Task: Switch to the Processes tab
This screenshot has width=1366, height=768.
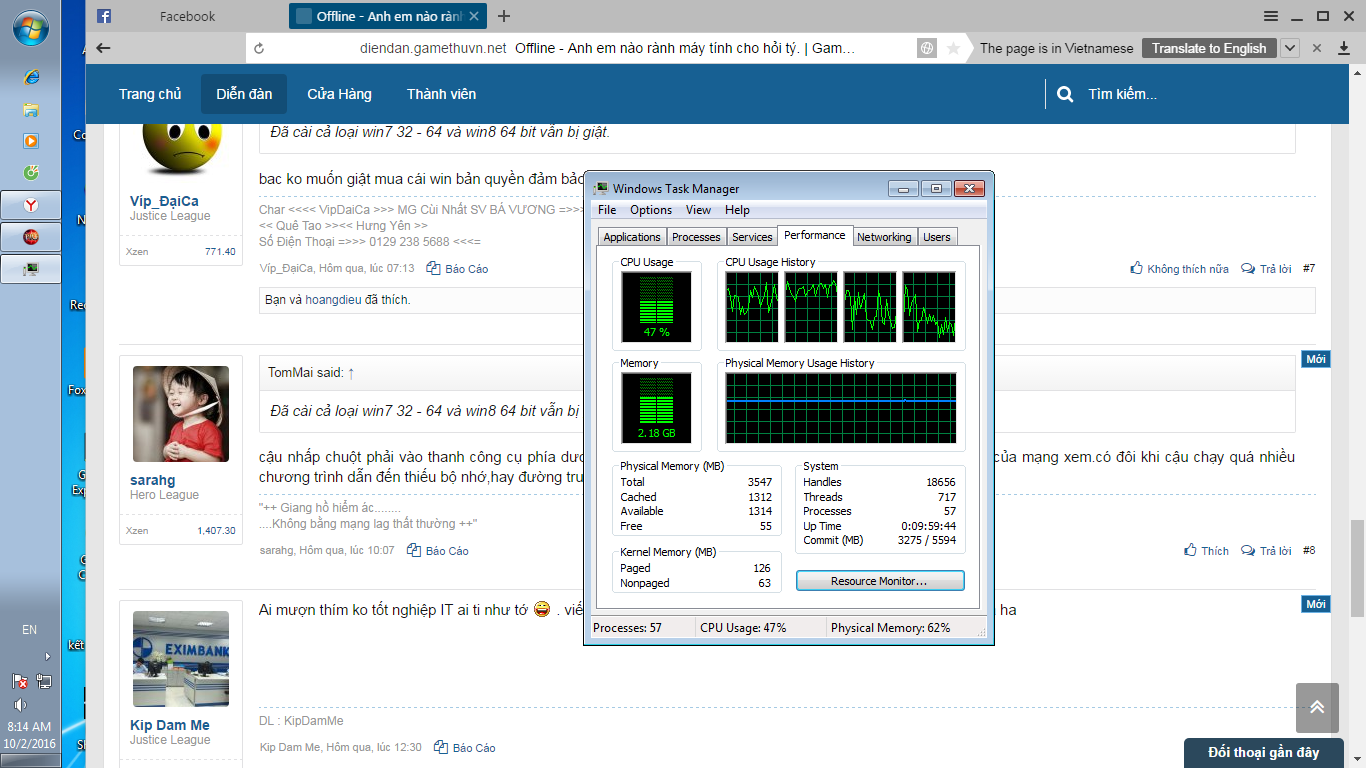Action: point(696,237)
